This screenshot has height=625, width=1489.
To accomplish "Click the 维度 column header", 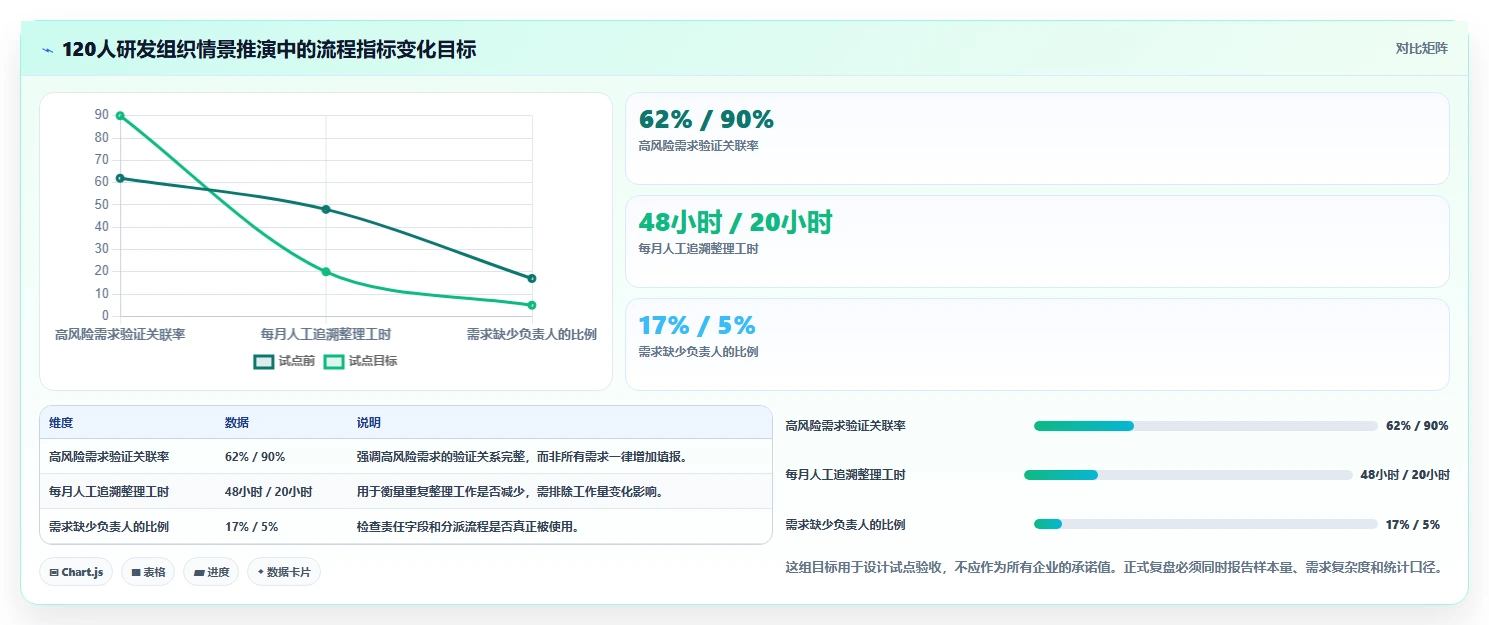I will (x=61, y=423).
